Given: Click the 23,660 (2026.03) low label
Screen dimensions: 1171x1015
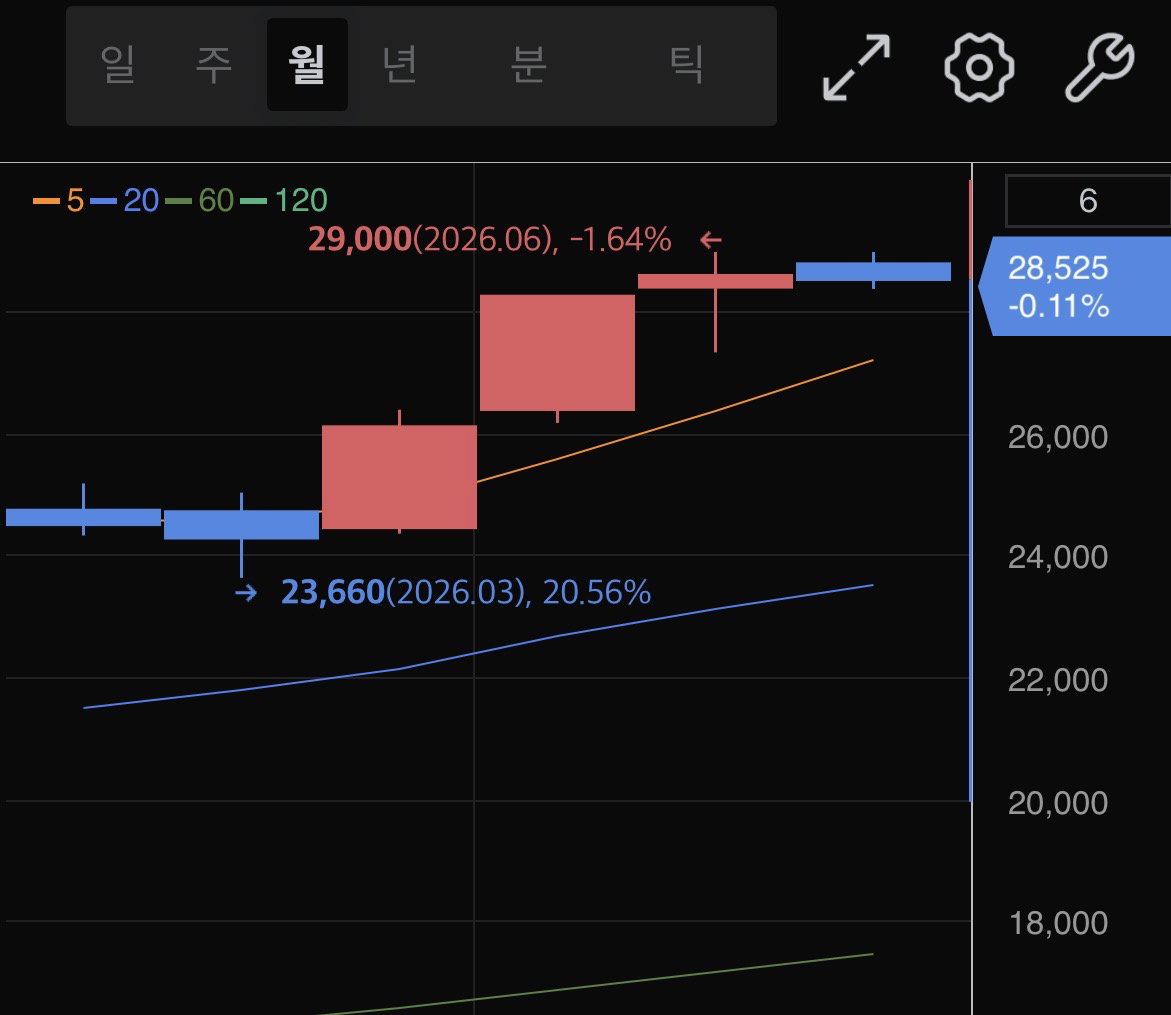Looking at the screenshot, I should pos(466,592).
